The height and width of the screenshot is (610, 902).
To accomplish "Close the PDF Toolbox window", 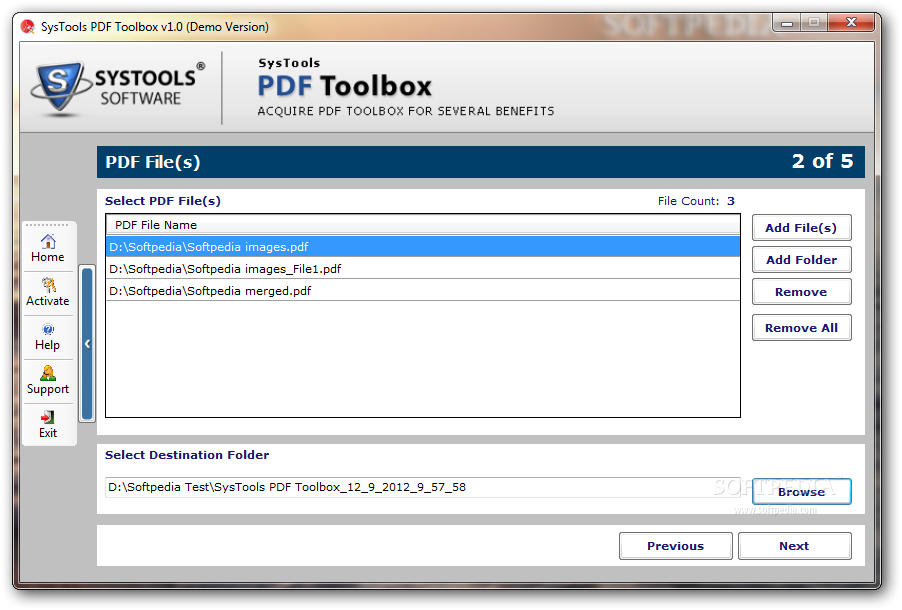I will click(x=851, y=23).
